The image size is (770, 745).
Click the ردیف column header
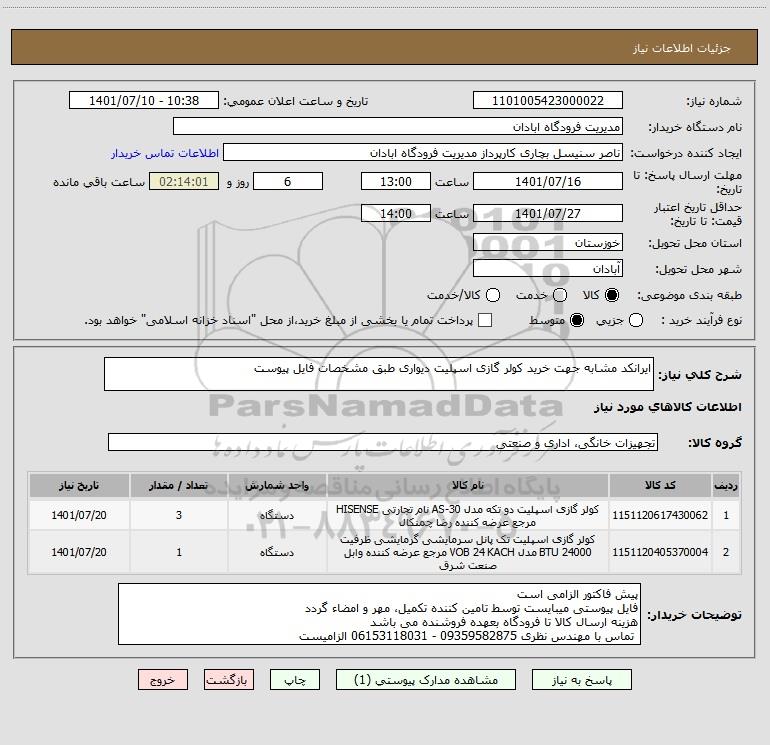[726, 486]
